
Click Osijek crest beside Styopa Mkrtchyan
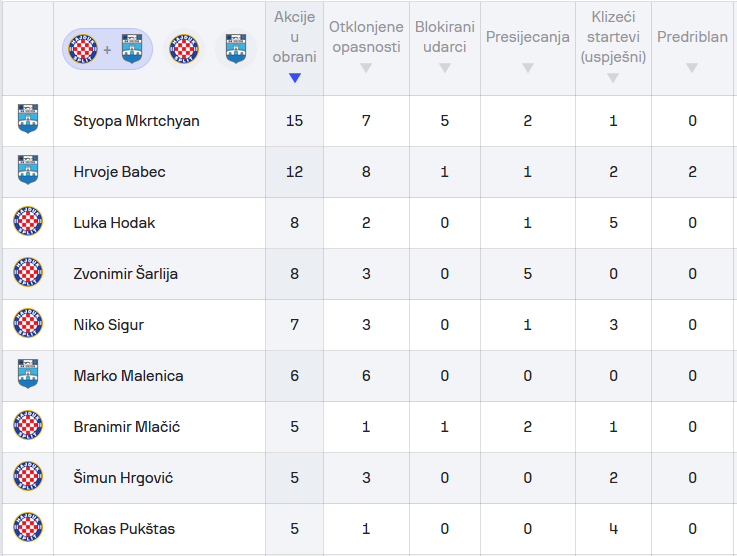[x=27, y=121]
